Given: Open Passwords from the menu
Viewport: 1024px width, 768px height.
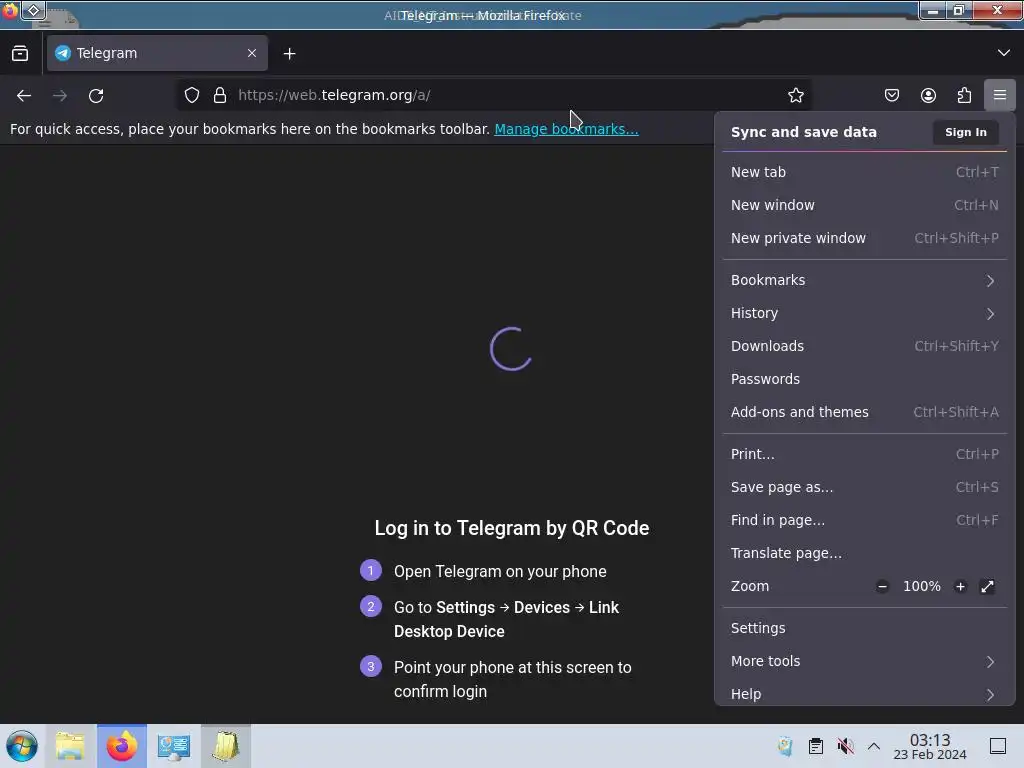Looking at the screenshot, I should coord(865,379).
